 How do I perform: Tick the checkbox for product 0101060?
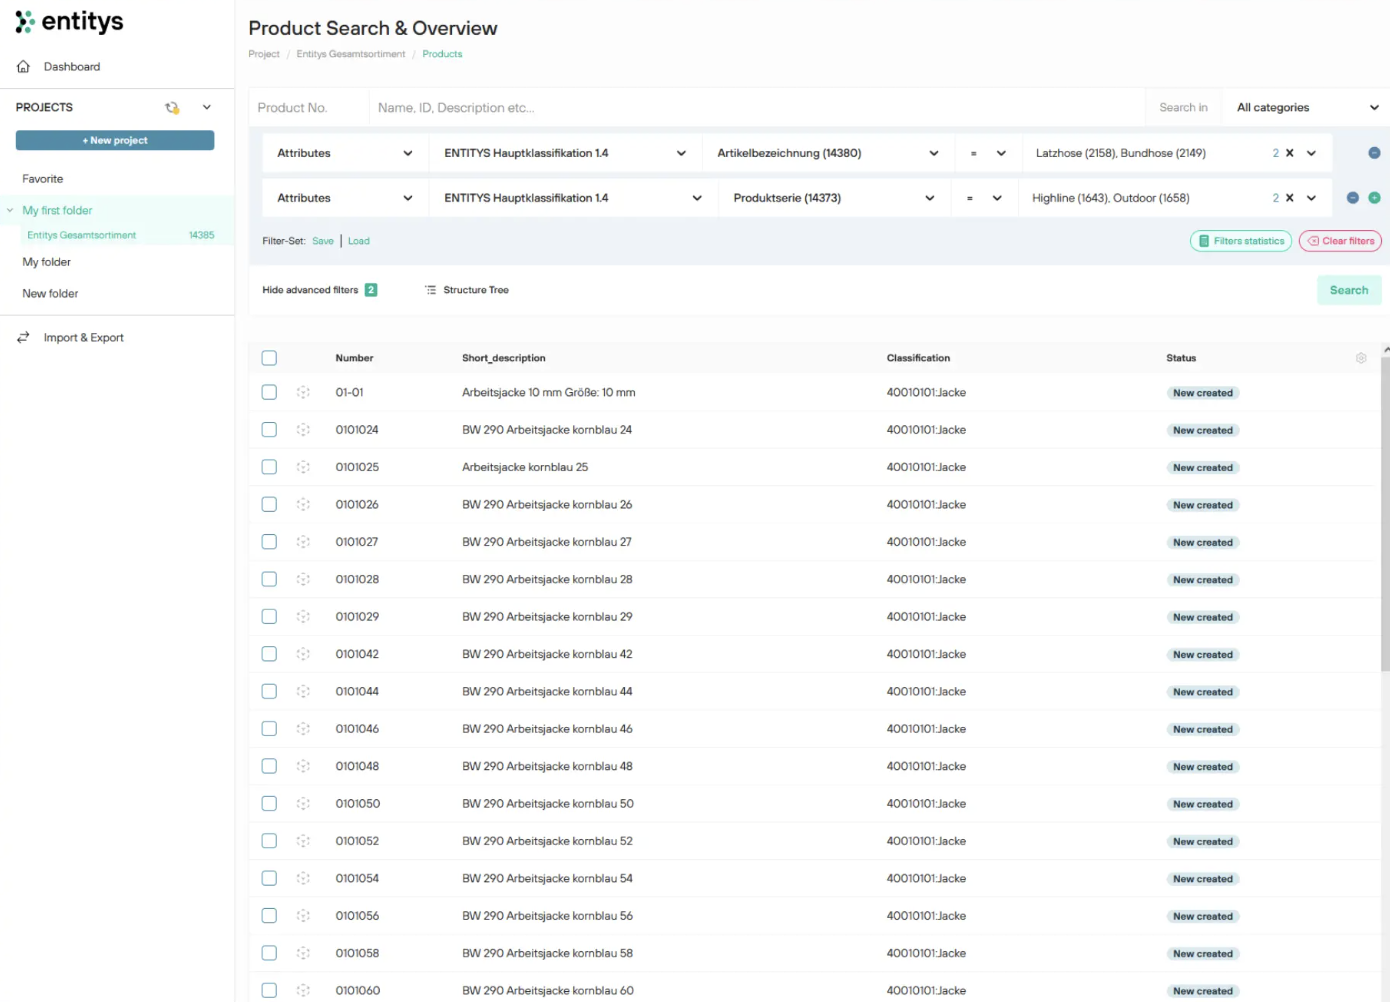tap(269, 990)
